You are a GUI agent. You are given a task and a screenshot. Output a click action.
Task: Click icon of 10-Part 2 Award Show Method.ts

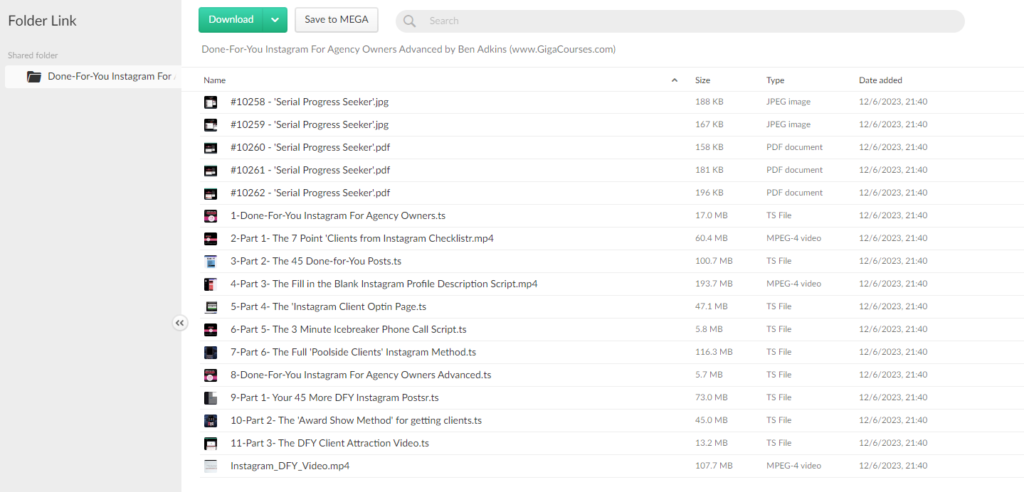coord(210,420)
